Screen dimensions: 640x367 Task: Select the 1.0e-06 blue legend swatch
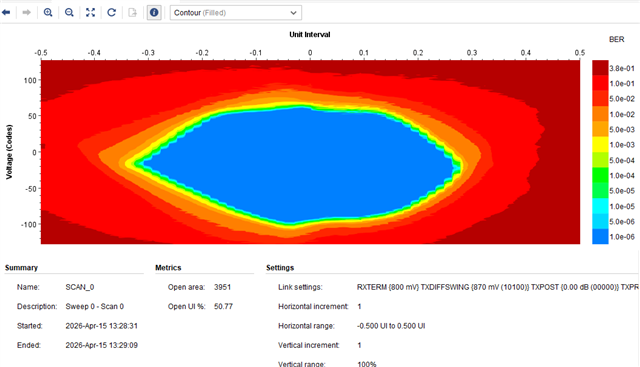point(600,237)
